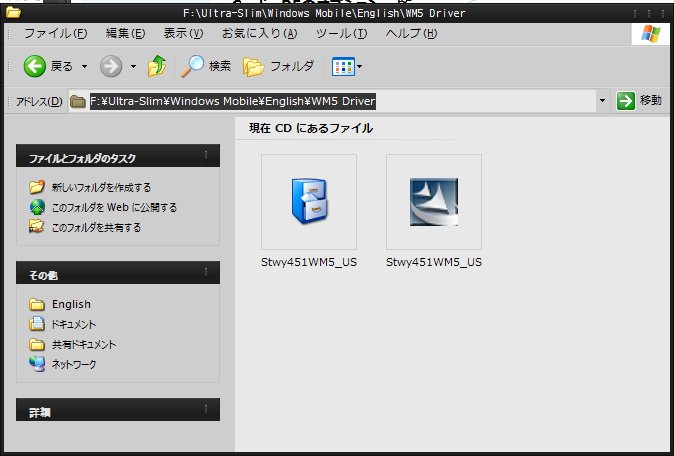Select the file cabinet Stwy451WM5_US thumbnail
Image resolution: width=674 pixels, height=456 pixels.
point(309,202)
